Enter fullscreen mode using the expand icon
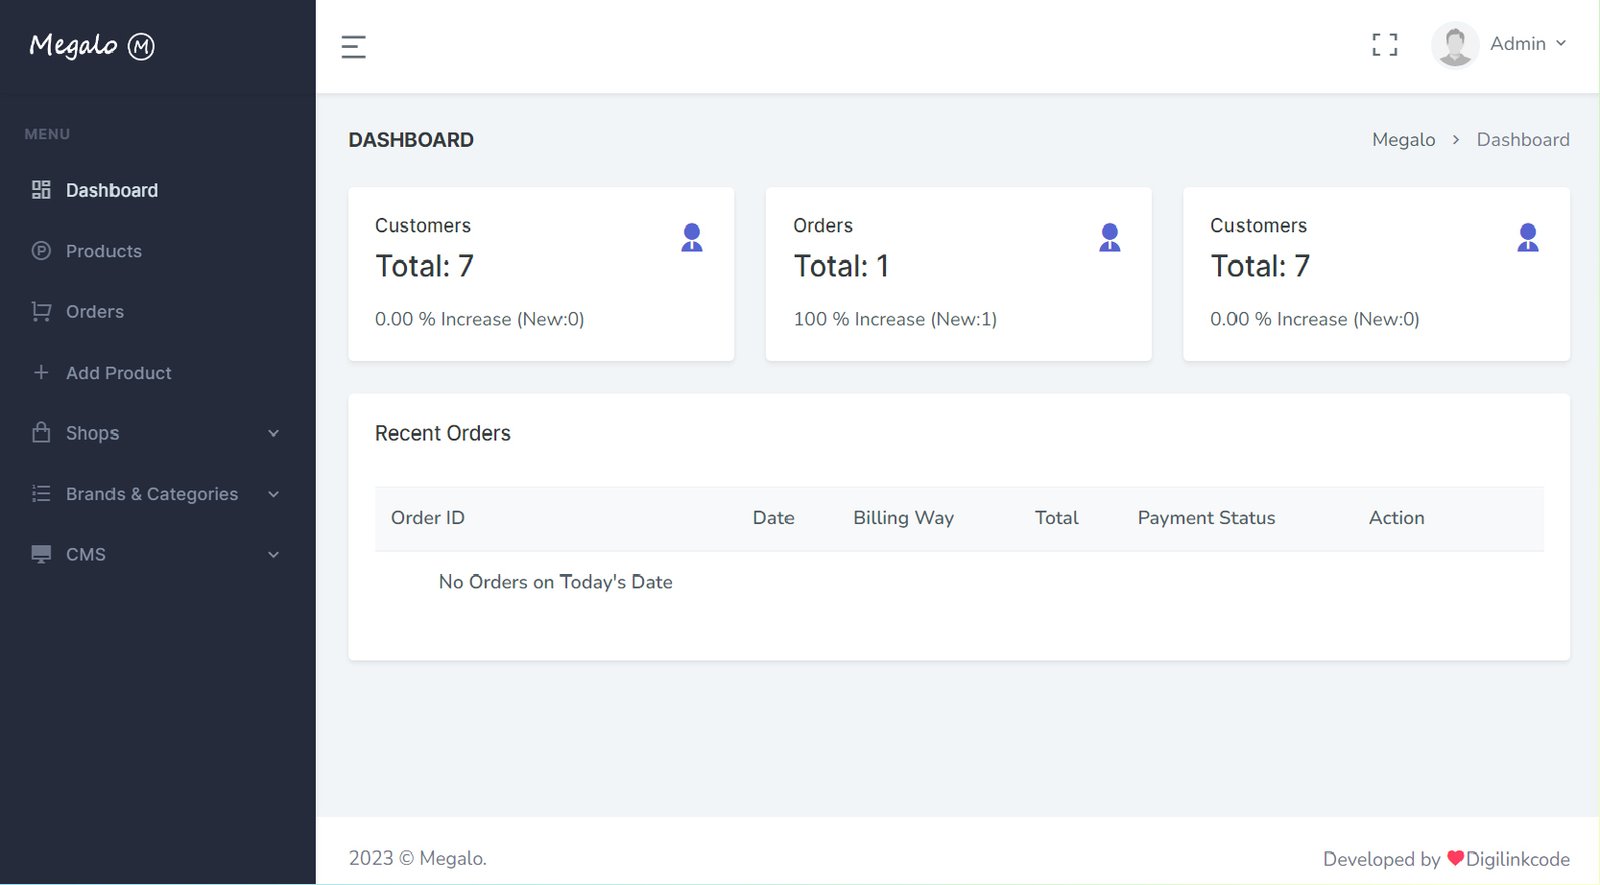1600x885 pixels. pyautogui.click(x=1384, y=45)
